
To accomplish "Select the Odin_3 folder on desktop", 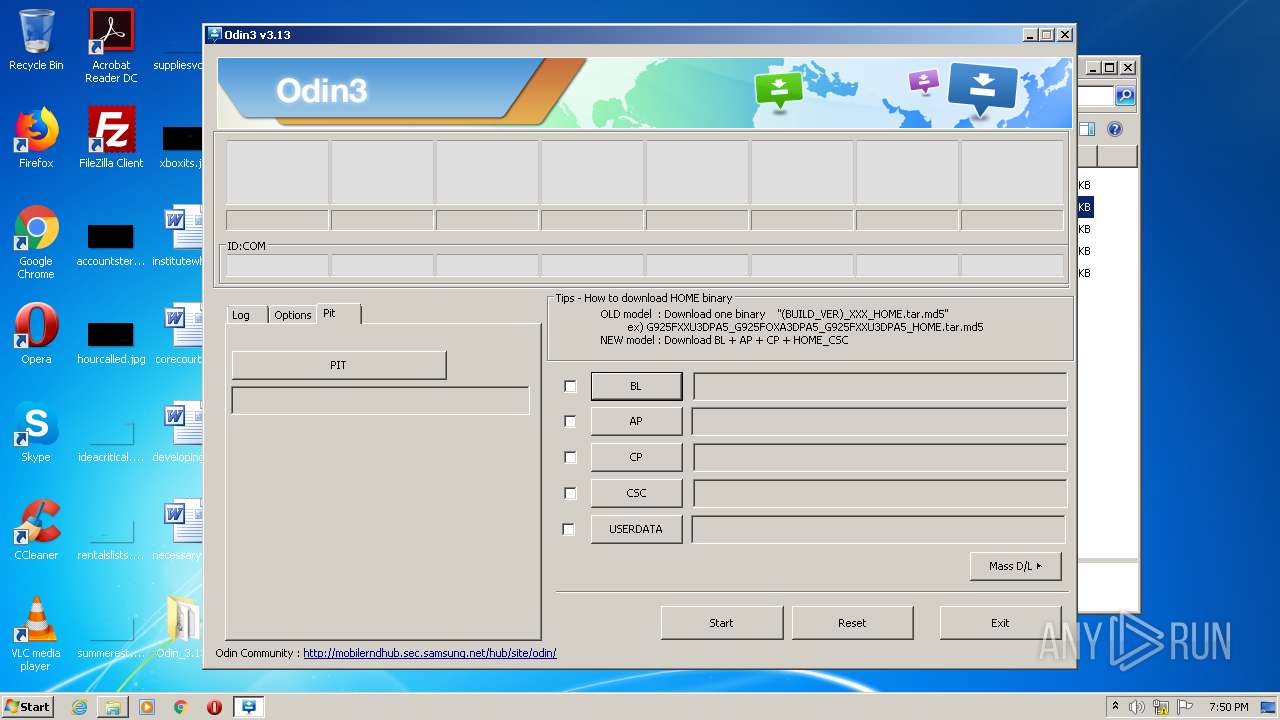I will point(181,628).
